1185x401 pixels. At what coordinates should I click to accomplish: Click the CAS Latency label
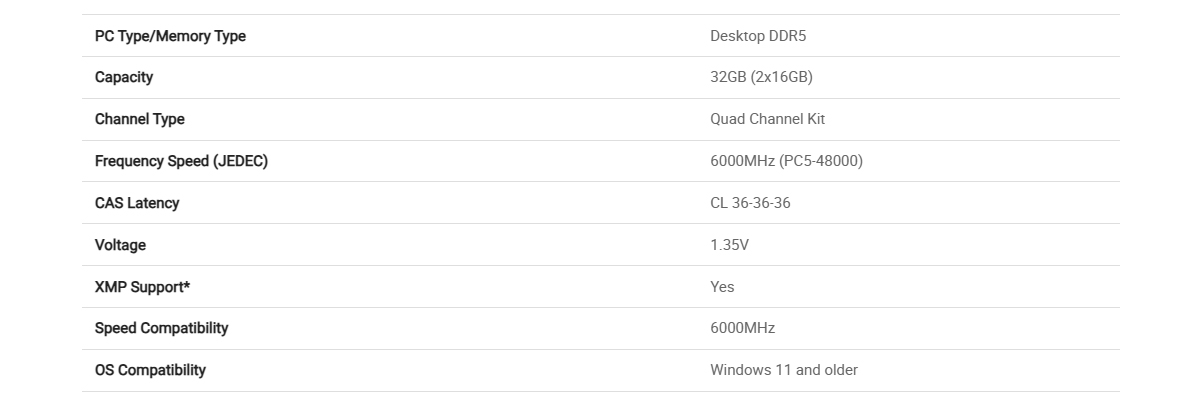137,203
